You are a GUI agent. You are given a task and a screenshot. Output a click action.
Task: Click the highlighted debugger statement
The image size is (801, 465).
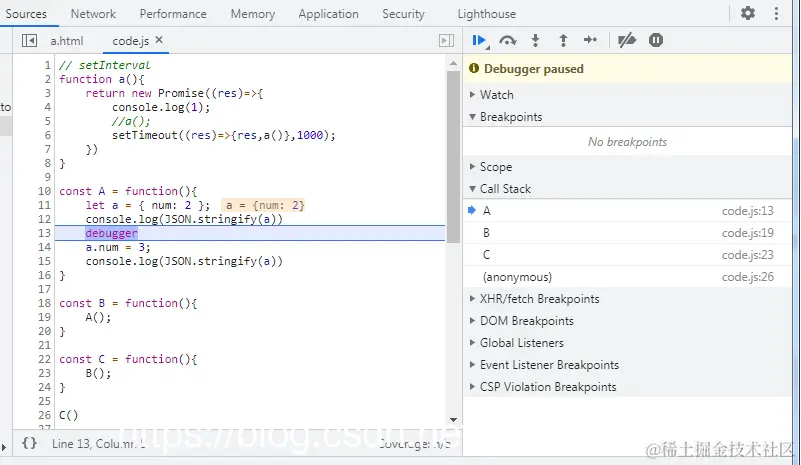coord(111,233)
